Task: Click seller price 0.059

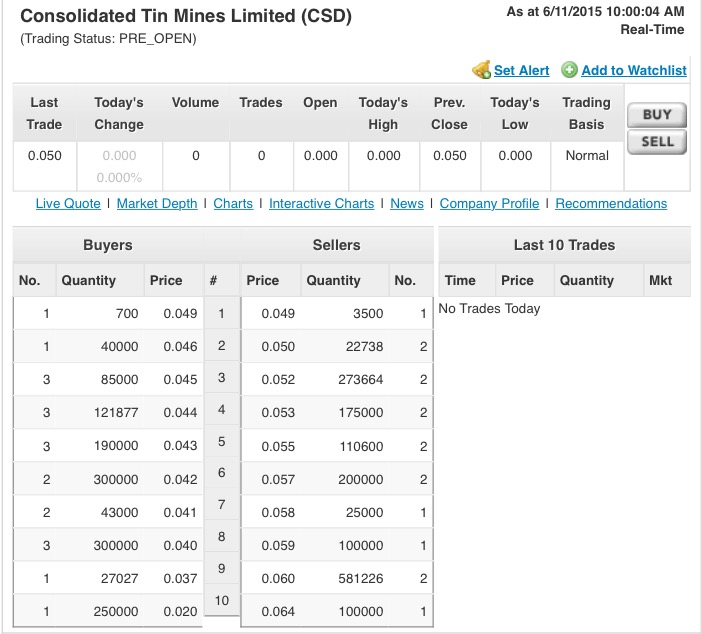Action: [278, 545]
